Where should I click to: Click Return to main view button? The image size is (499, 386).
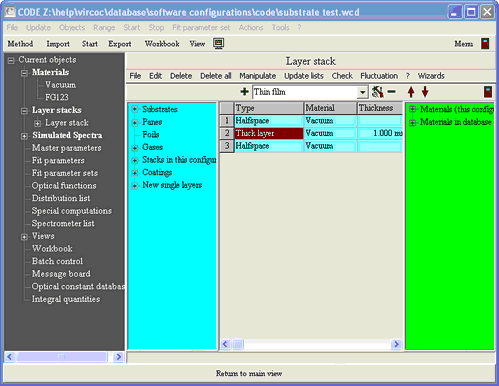(249, 373)
